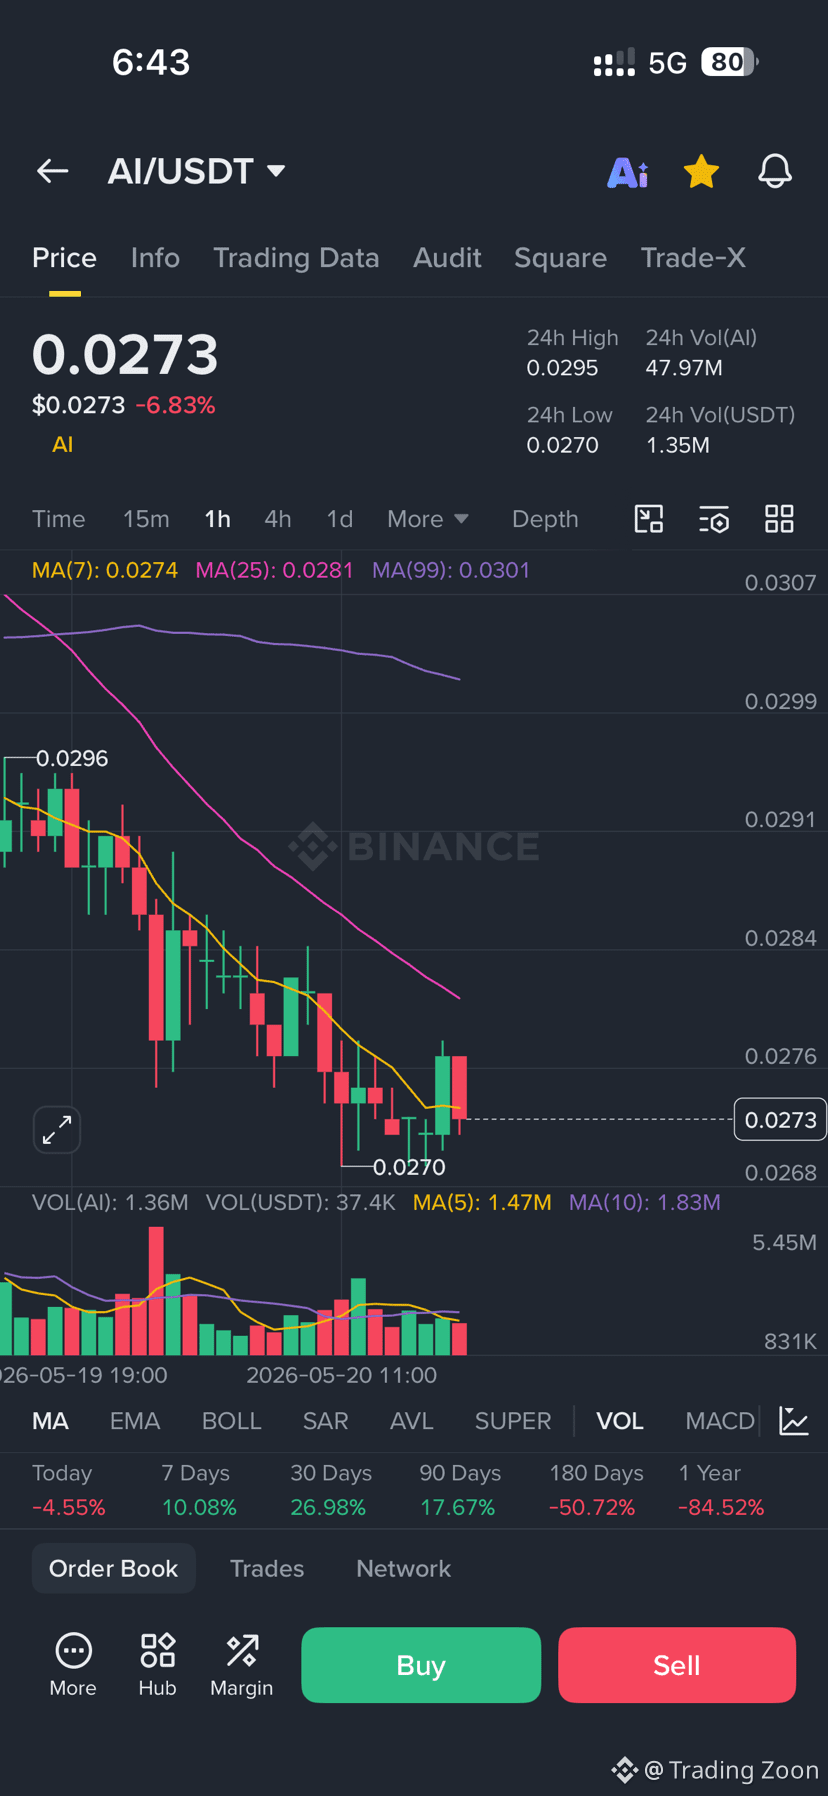Image resolution: width=828 pixels, height=1796 pixels.
Task: Tap the 24h Low 0.0270 value
Action: (563, 445)
